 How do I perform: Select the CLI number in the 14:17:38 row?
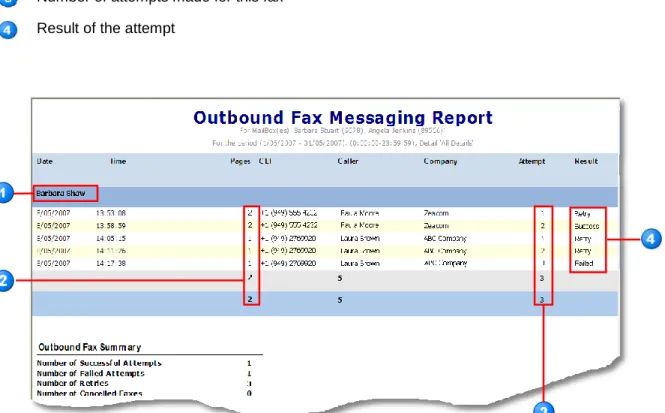288,263
